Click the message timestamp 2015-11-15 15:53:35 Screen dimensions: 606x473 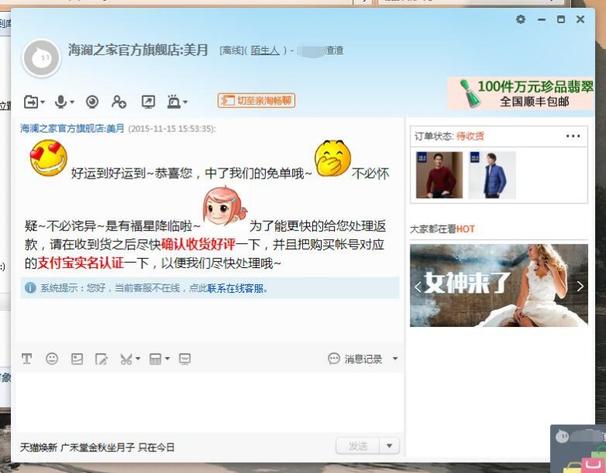click(172, 129)
